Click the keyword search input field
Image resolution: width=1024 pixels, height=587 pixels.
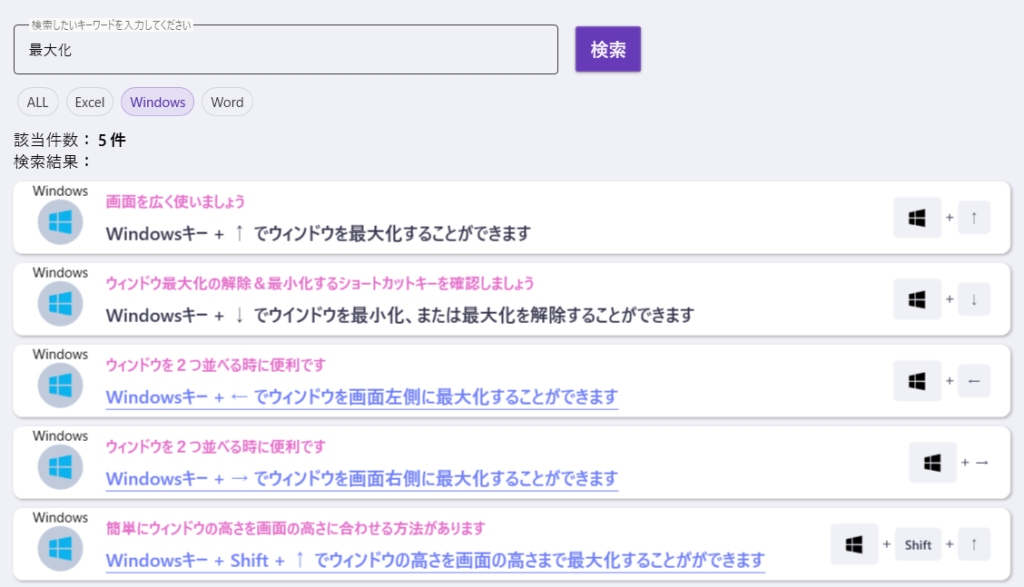(286, 50)
